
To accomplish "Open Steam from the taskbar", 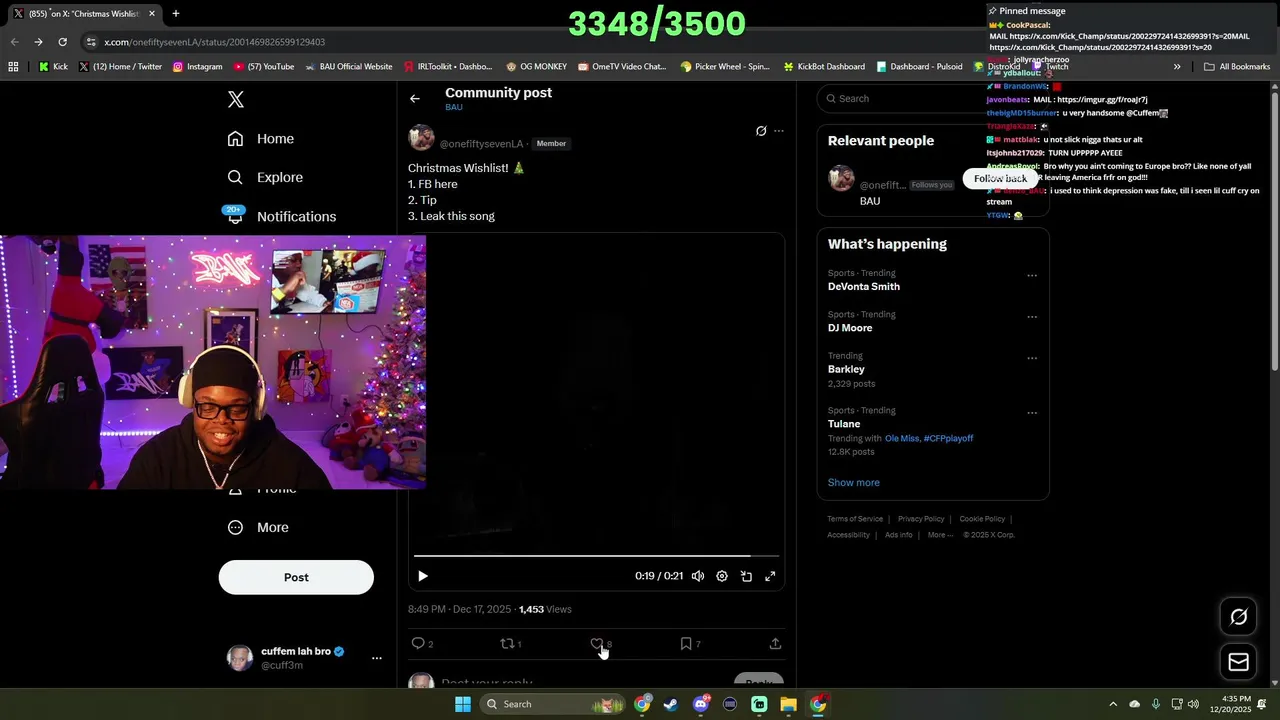I will pos(671,704).
